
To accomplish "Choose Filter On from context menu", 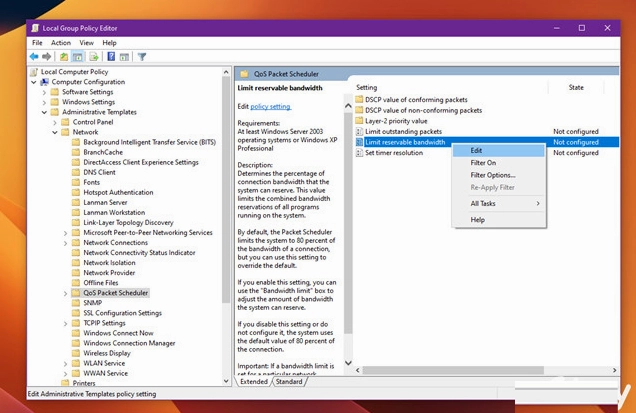I will [x=498, y=163].
